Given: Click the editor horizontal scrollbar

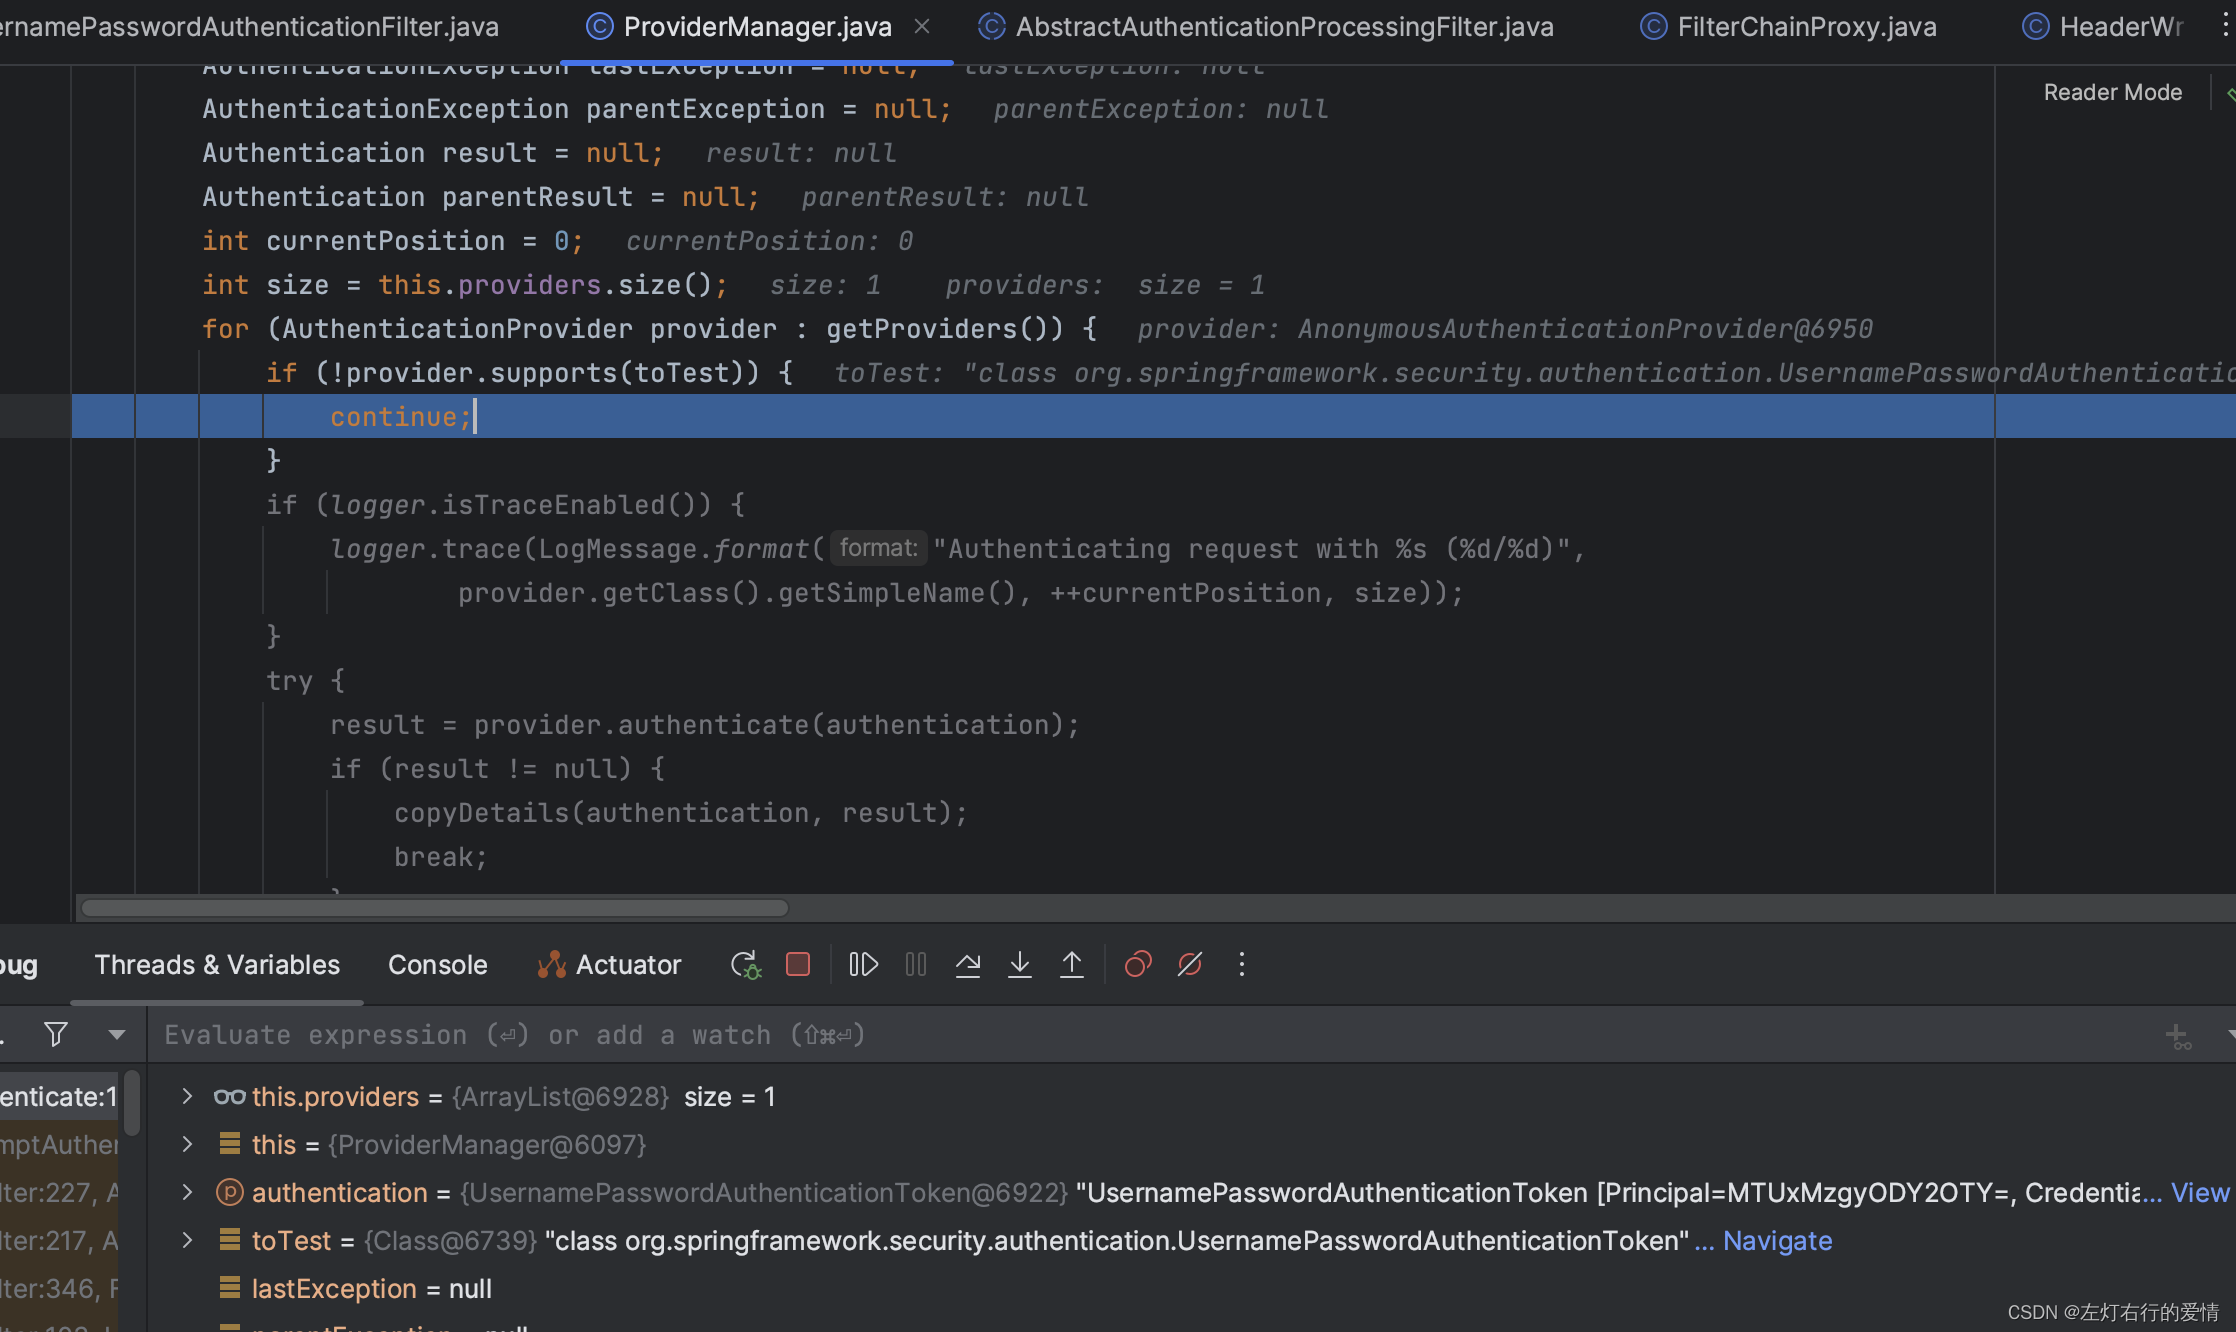Looking at the screenshot, I should click(x=435, y=908).
